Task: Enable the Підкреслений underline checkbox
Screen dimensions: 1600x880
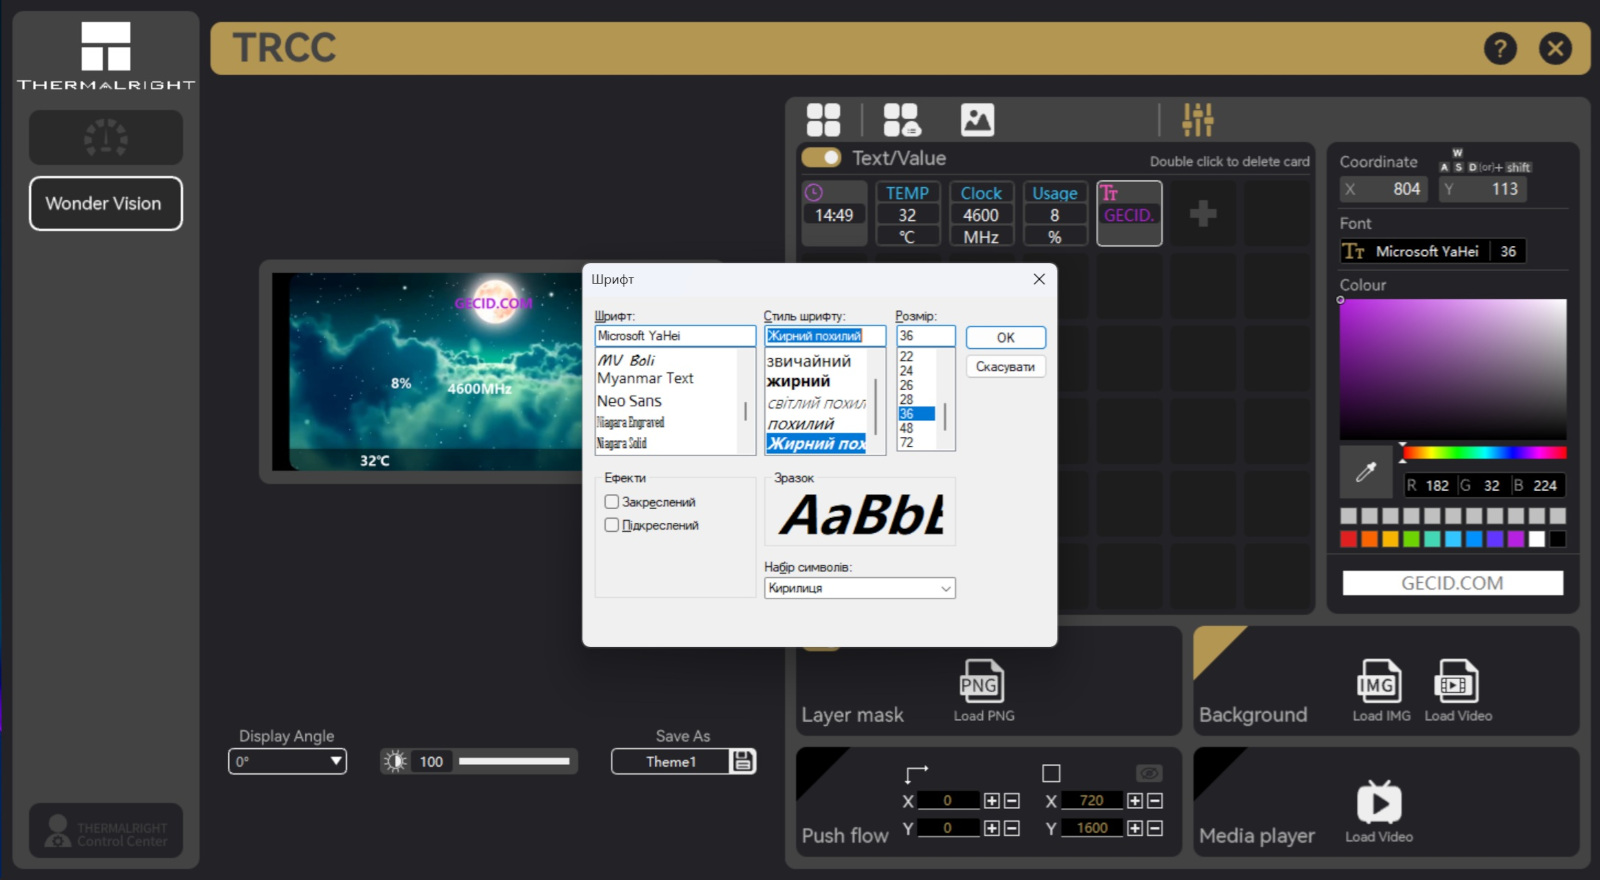Action: point(612,525)
